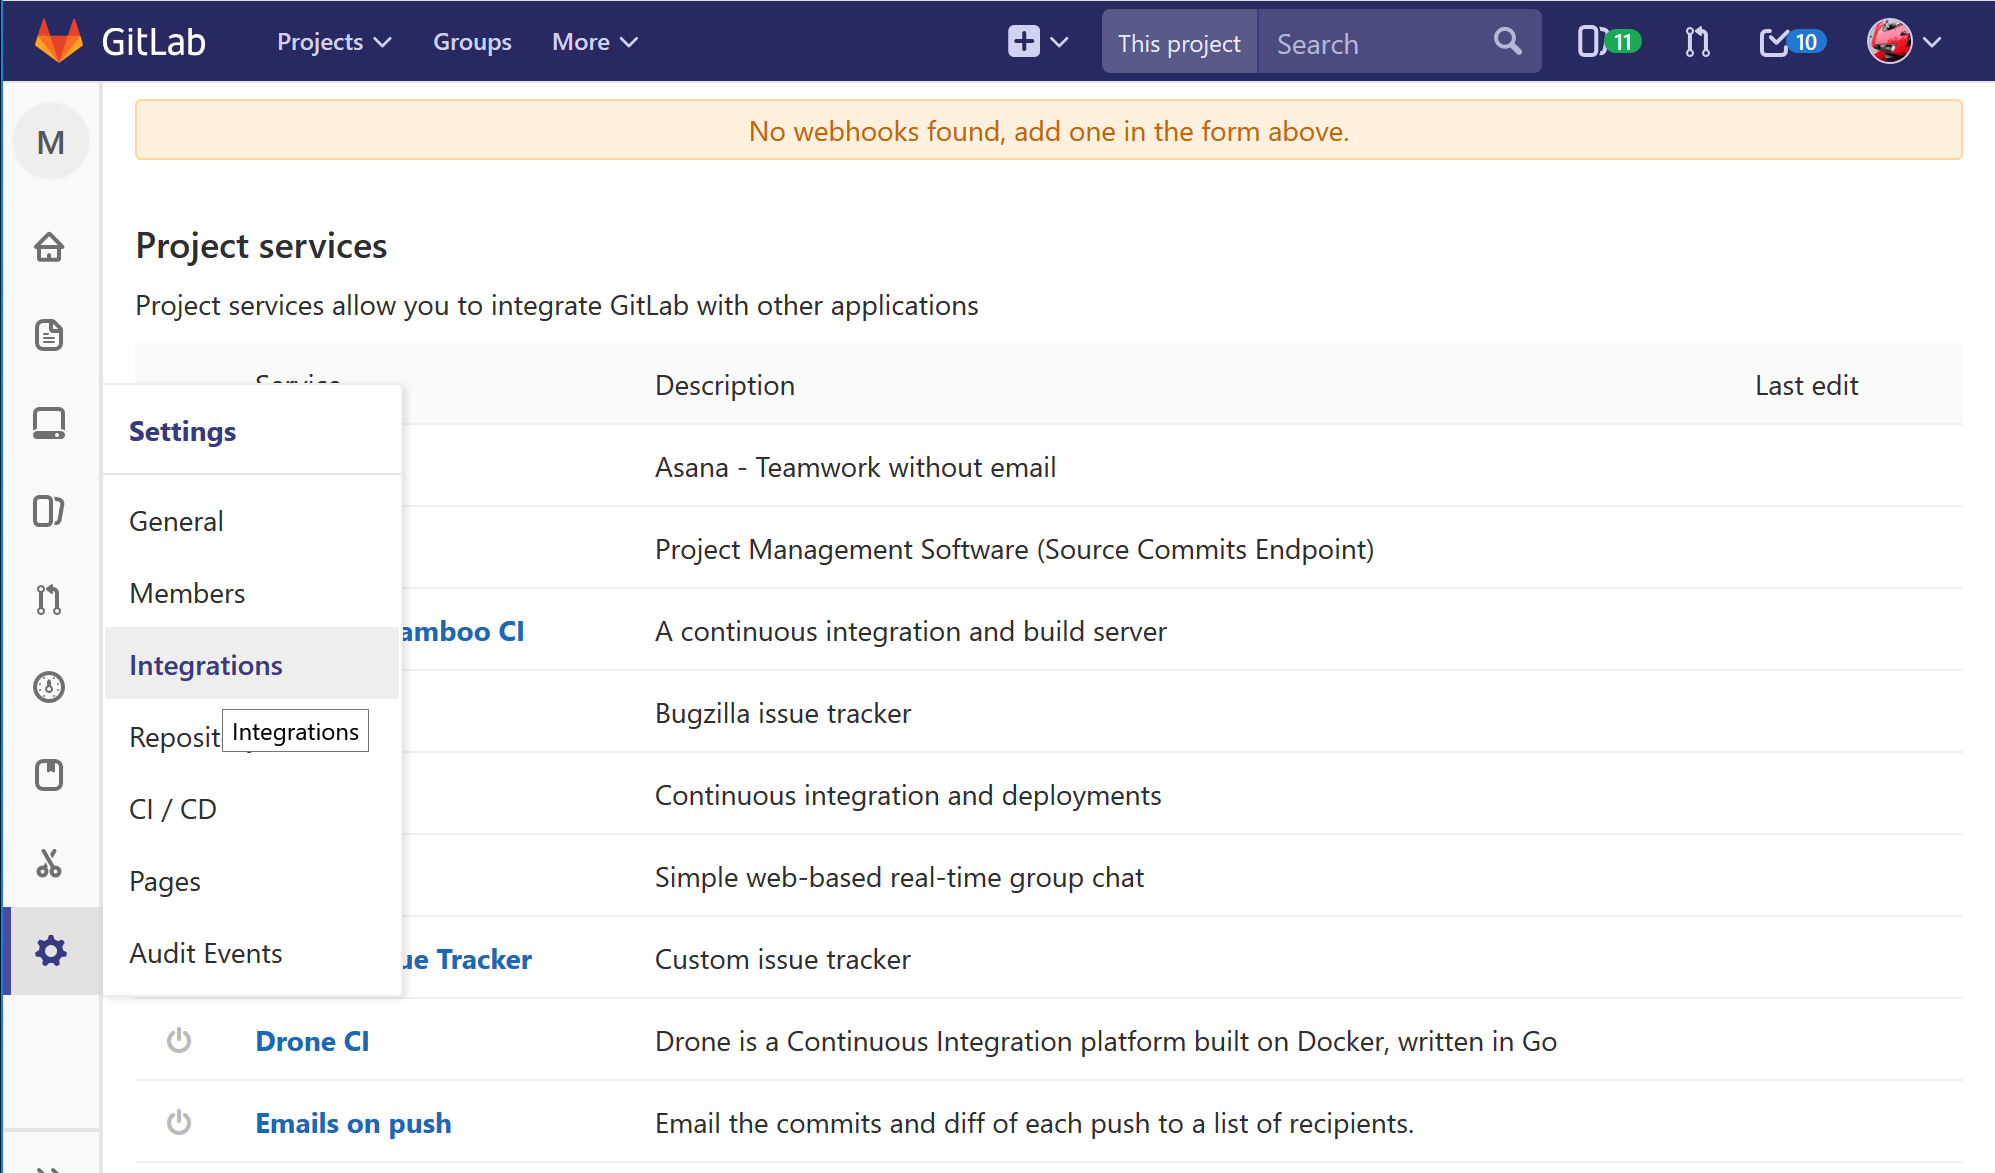Open the Emails on push link
Viewport: 1995px width, 1173px height.
click(x=353, y=1123)
